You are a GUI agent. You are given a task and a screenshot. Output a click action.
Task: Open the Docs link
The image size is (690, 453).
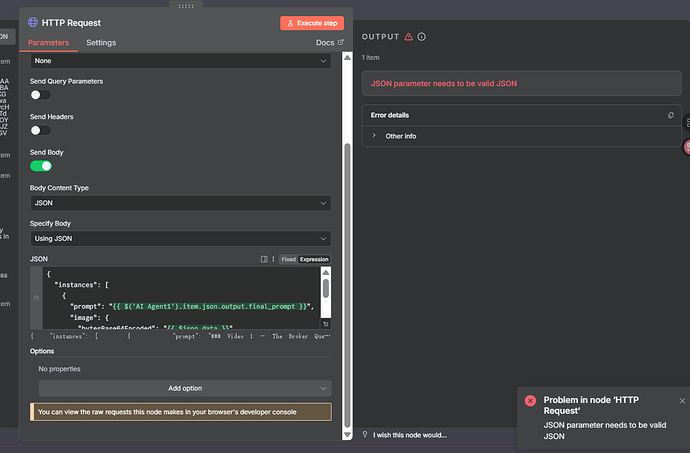click(329, 43)
